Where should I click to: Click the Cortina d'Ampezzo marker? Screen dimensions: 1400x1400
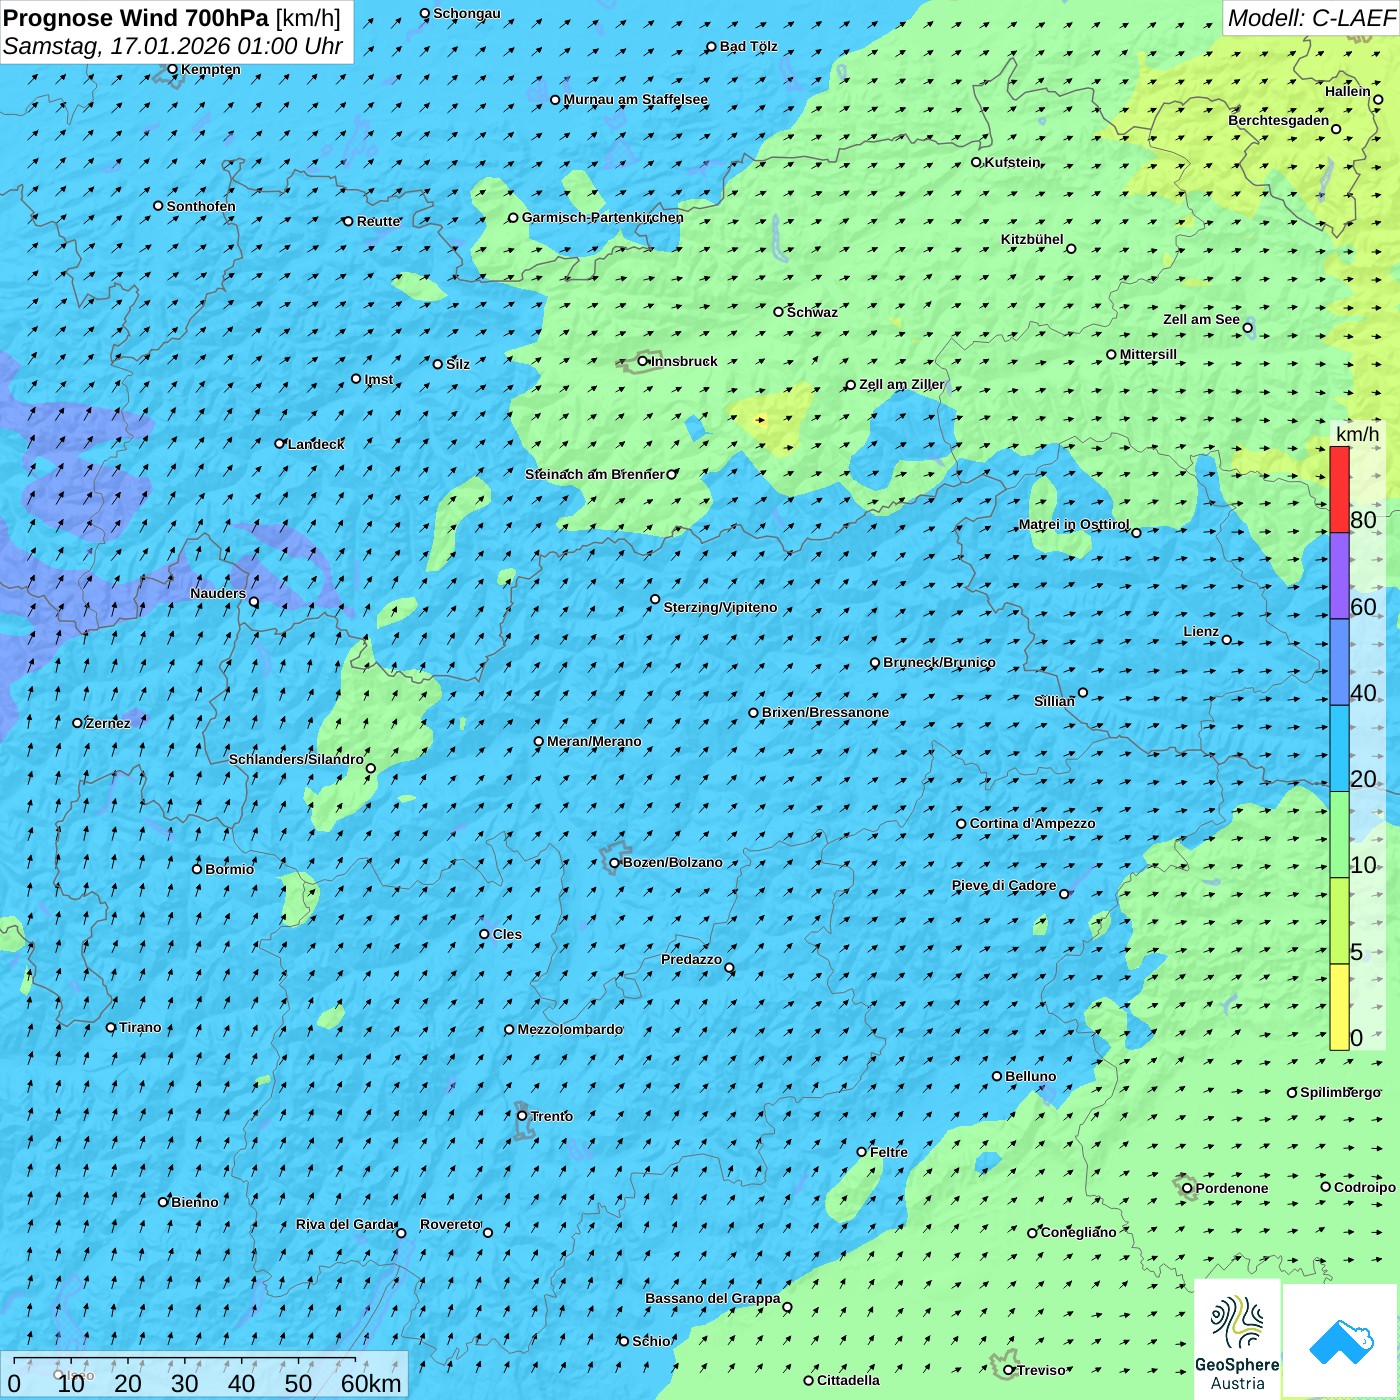(961, 824)
